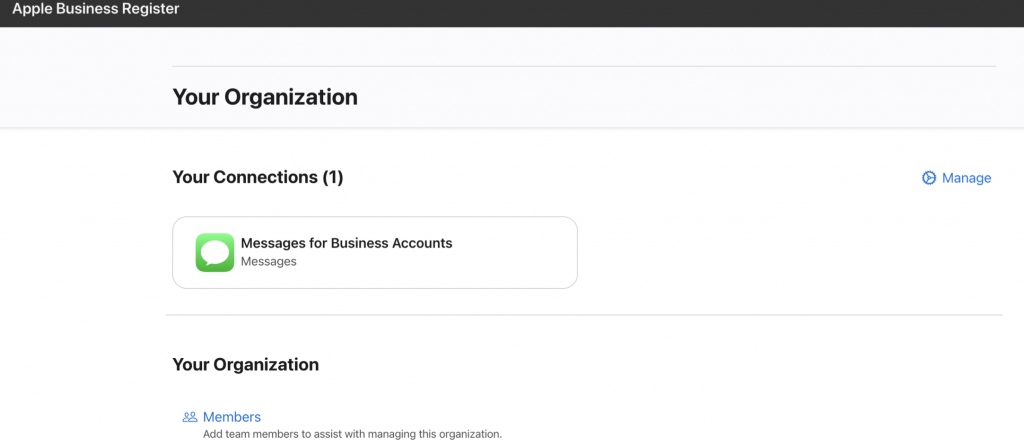
Task: Click white speech bubble inside Messages icon
Action: tap(215, 252)
